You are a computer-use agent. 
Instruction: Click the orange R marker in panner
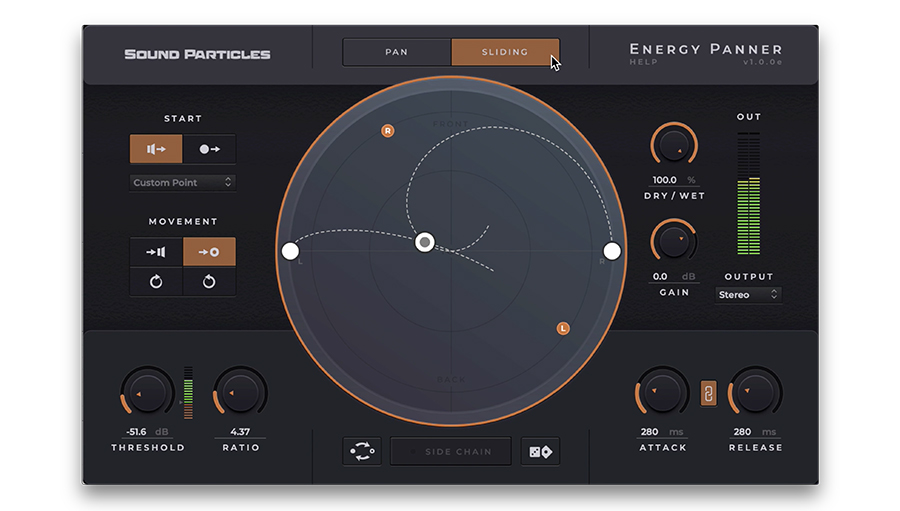click(387, 131)
